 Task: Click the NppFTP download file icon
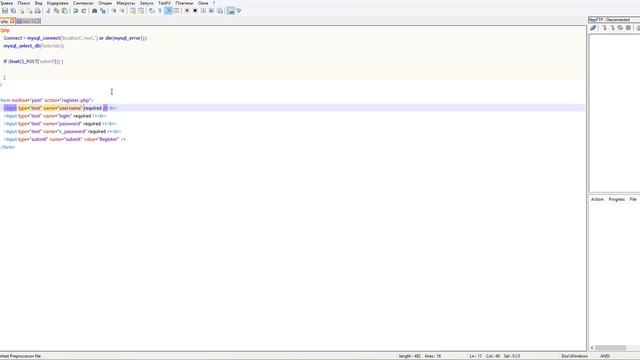(x=604, y=28)
